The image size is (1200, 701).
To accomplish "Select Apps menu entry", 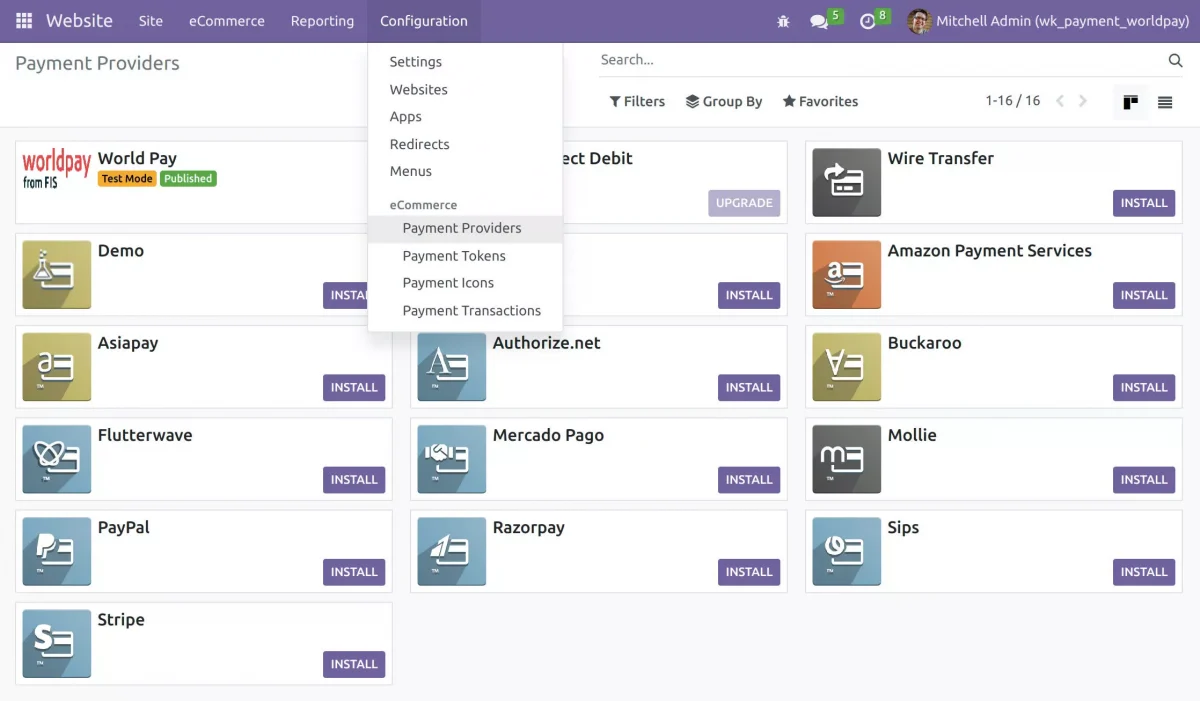I will click(x=465, y=117).
